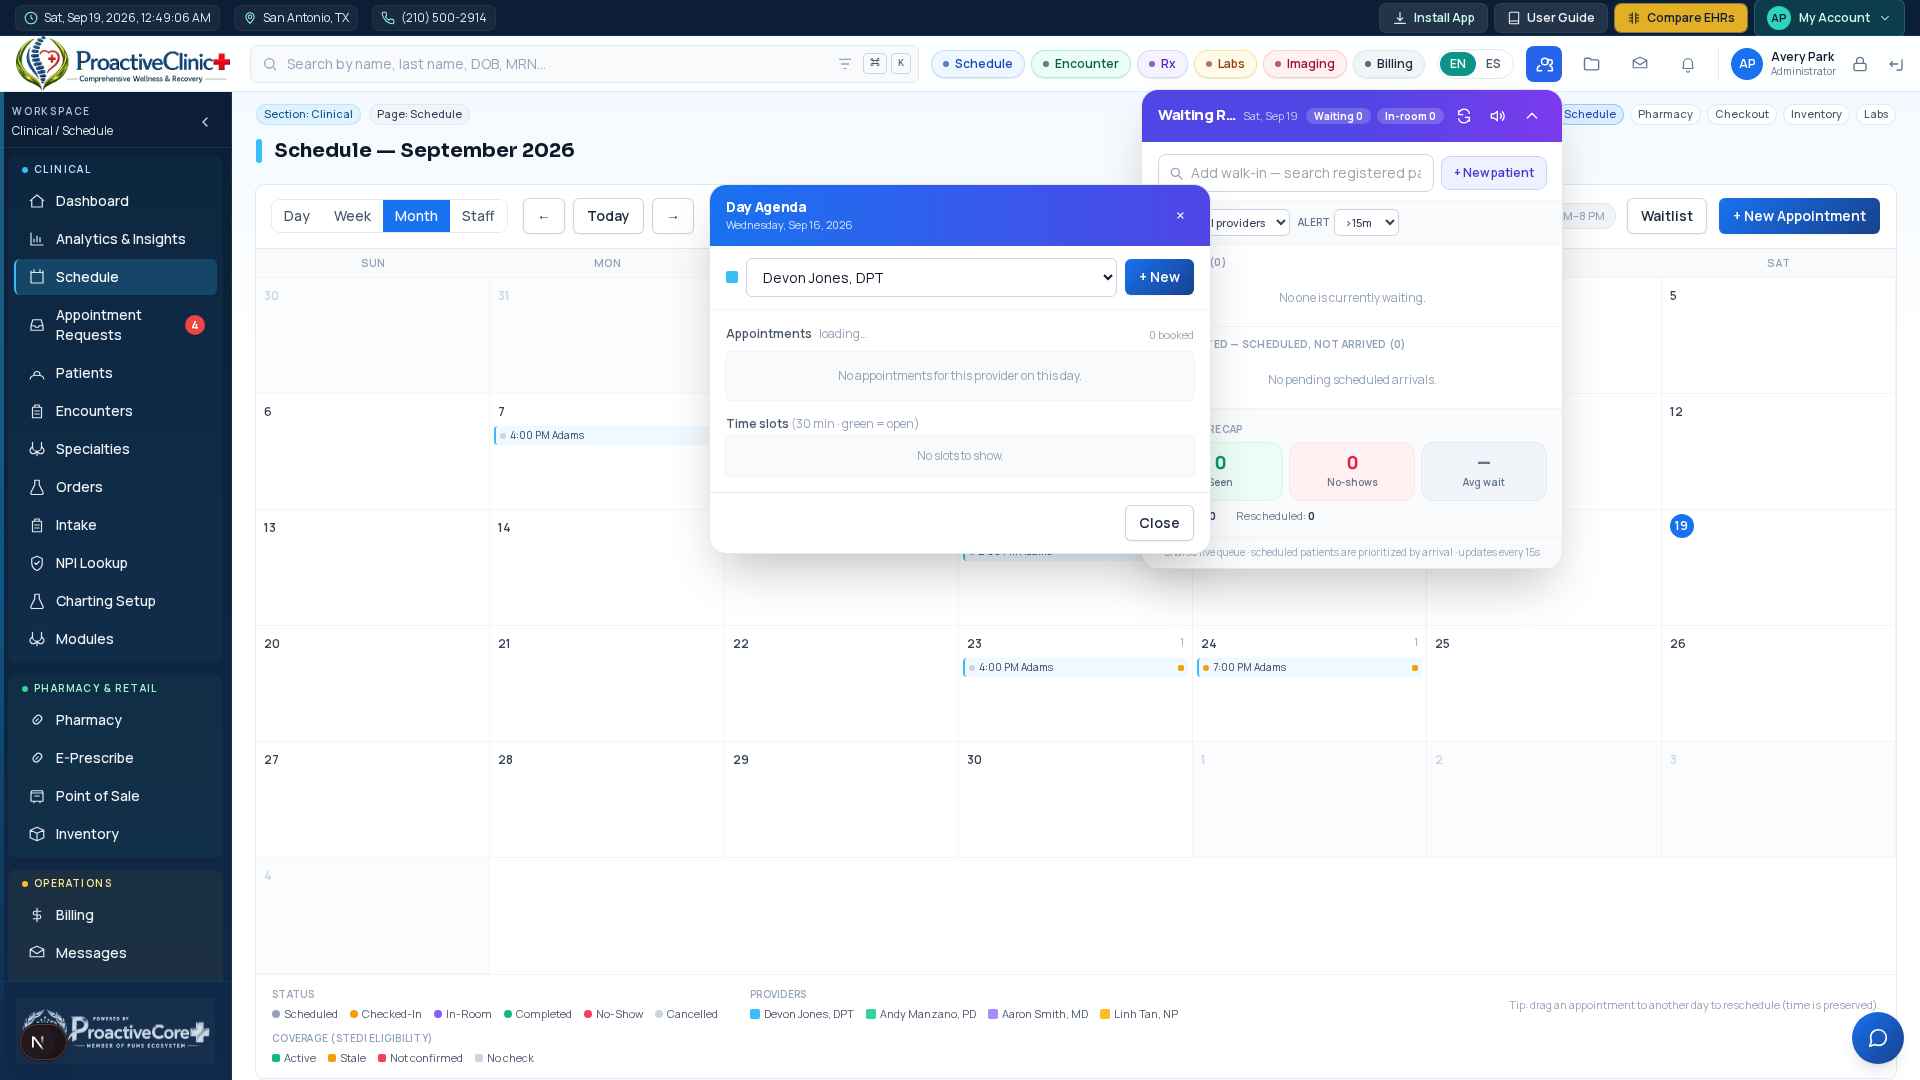Image resolution: width=1920 pixels, height=1080 pixels.
Task: Select the Month view
Action: tap(416, 216)
